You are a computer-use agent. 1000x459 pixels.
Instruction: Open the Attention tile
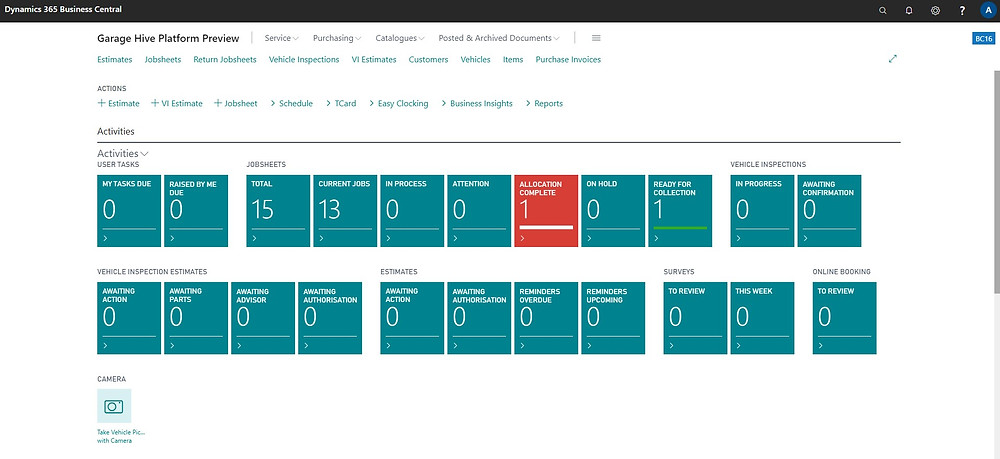click(x=479, y=210)
